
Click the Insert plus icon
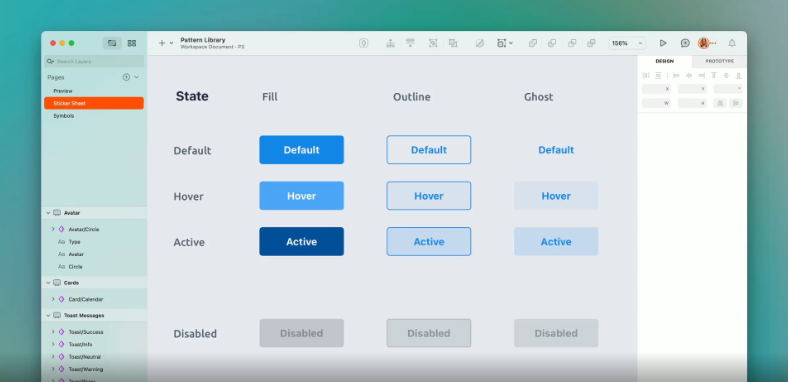pos(162,43)
